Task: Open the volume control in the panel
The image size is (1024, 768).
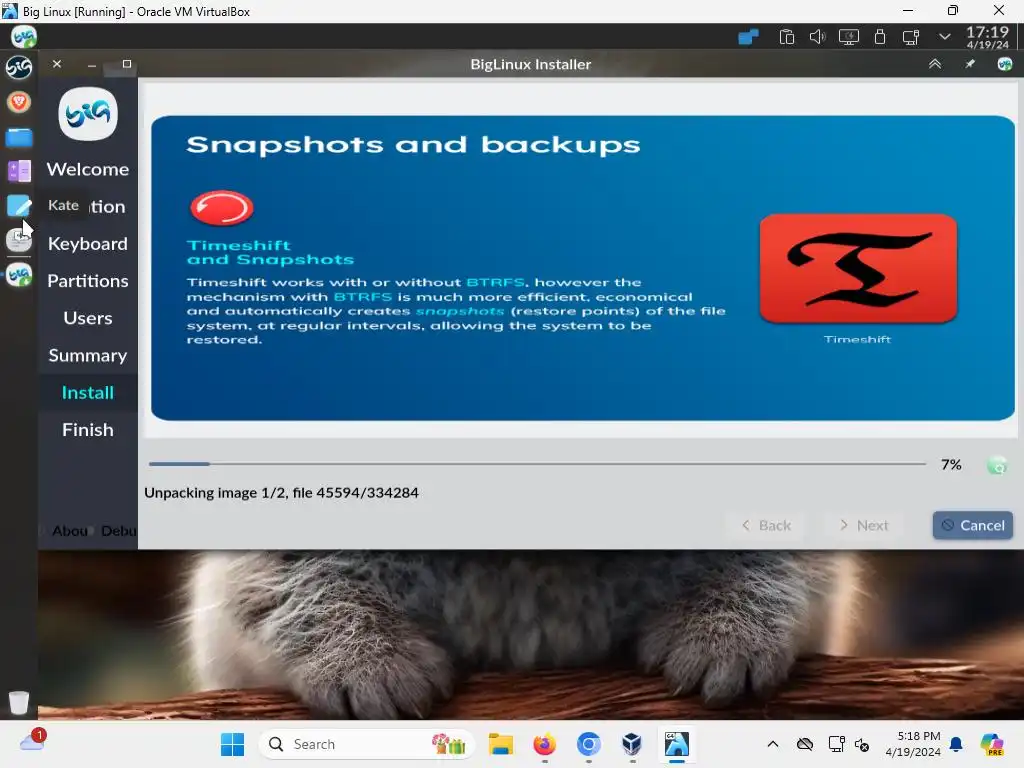Action: coord(818,37)
